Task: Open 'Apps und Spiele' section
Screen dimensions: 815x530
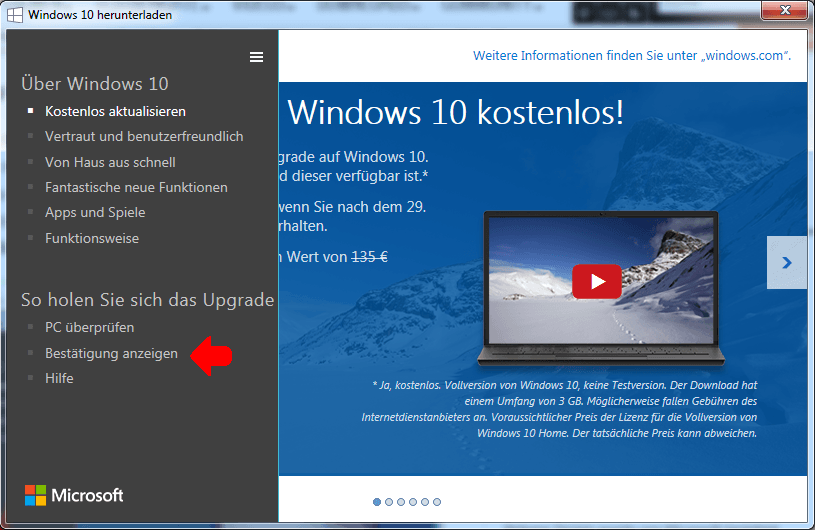Action: coord(95,212)
